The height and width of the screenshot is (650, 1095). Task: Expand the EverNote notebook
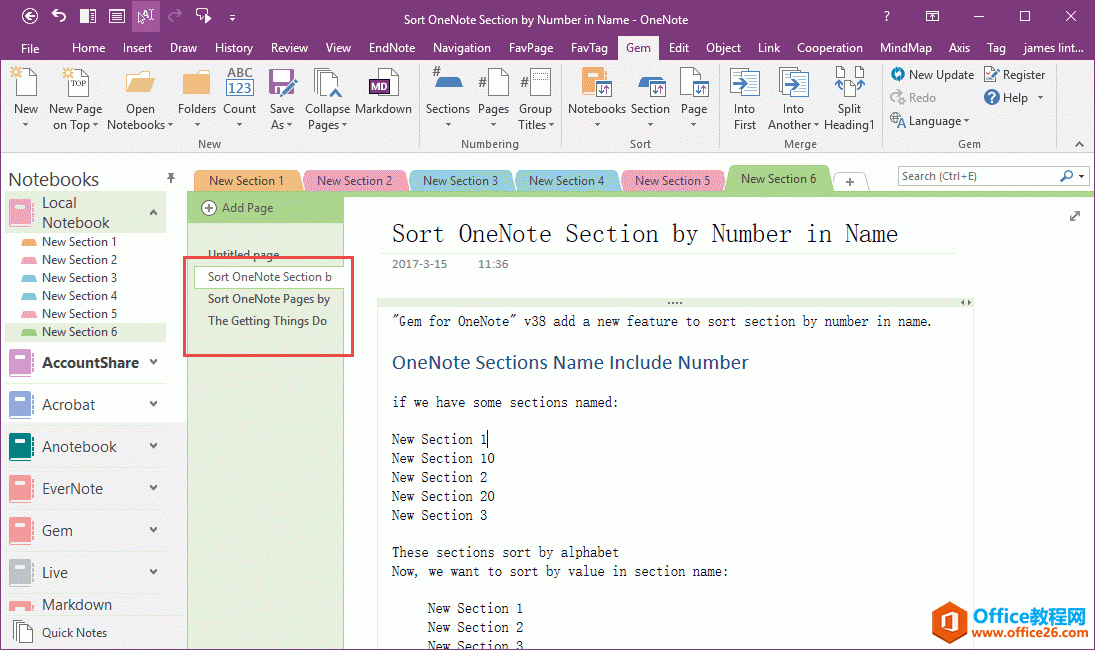(x=154, y=488)
